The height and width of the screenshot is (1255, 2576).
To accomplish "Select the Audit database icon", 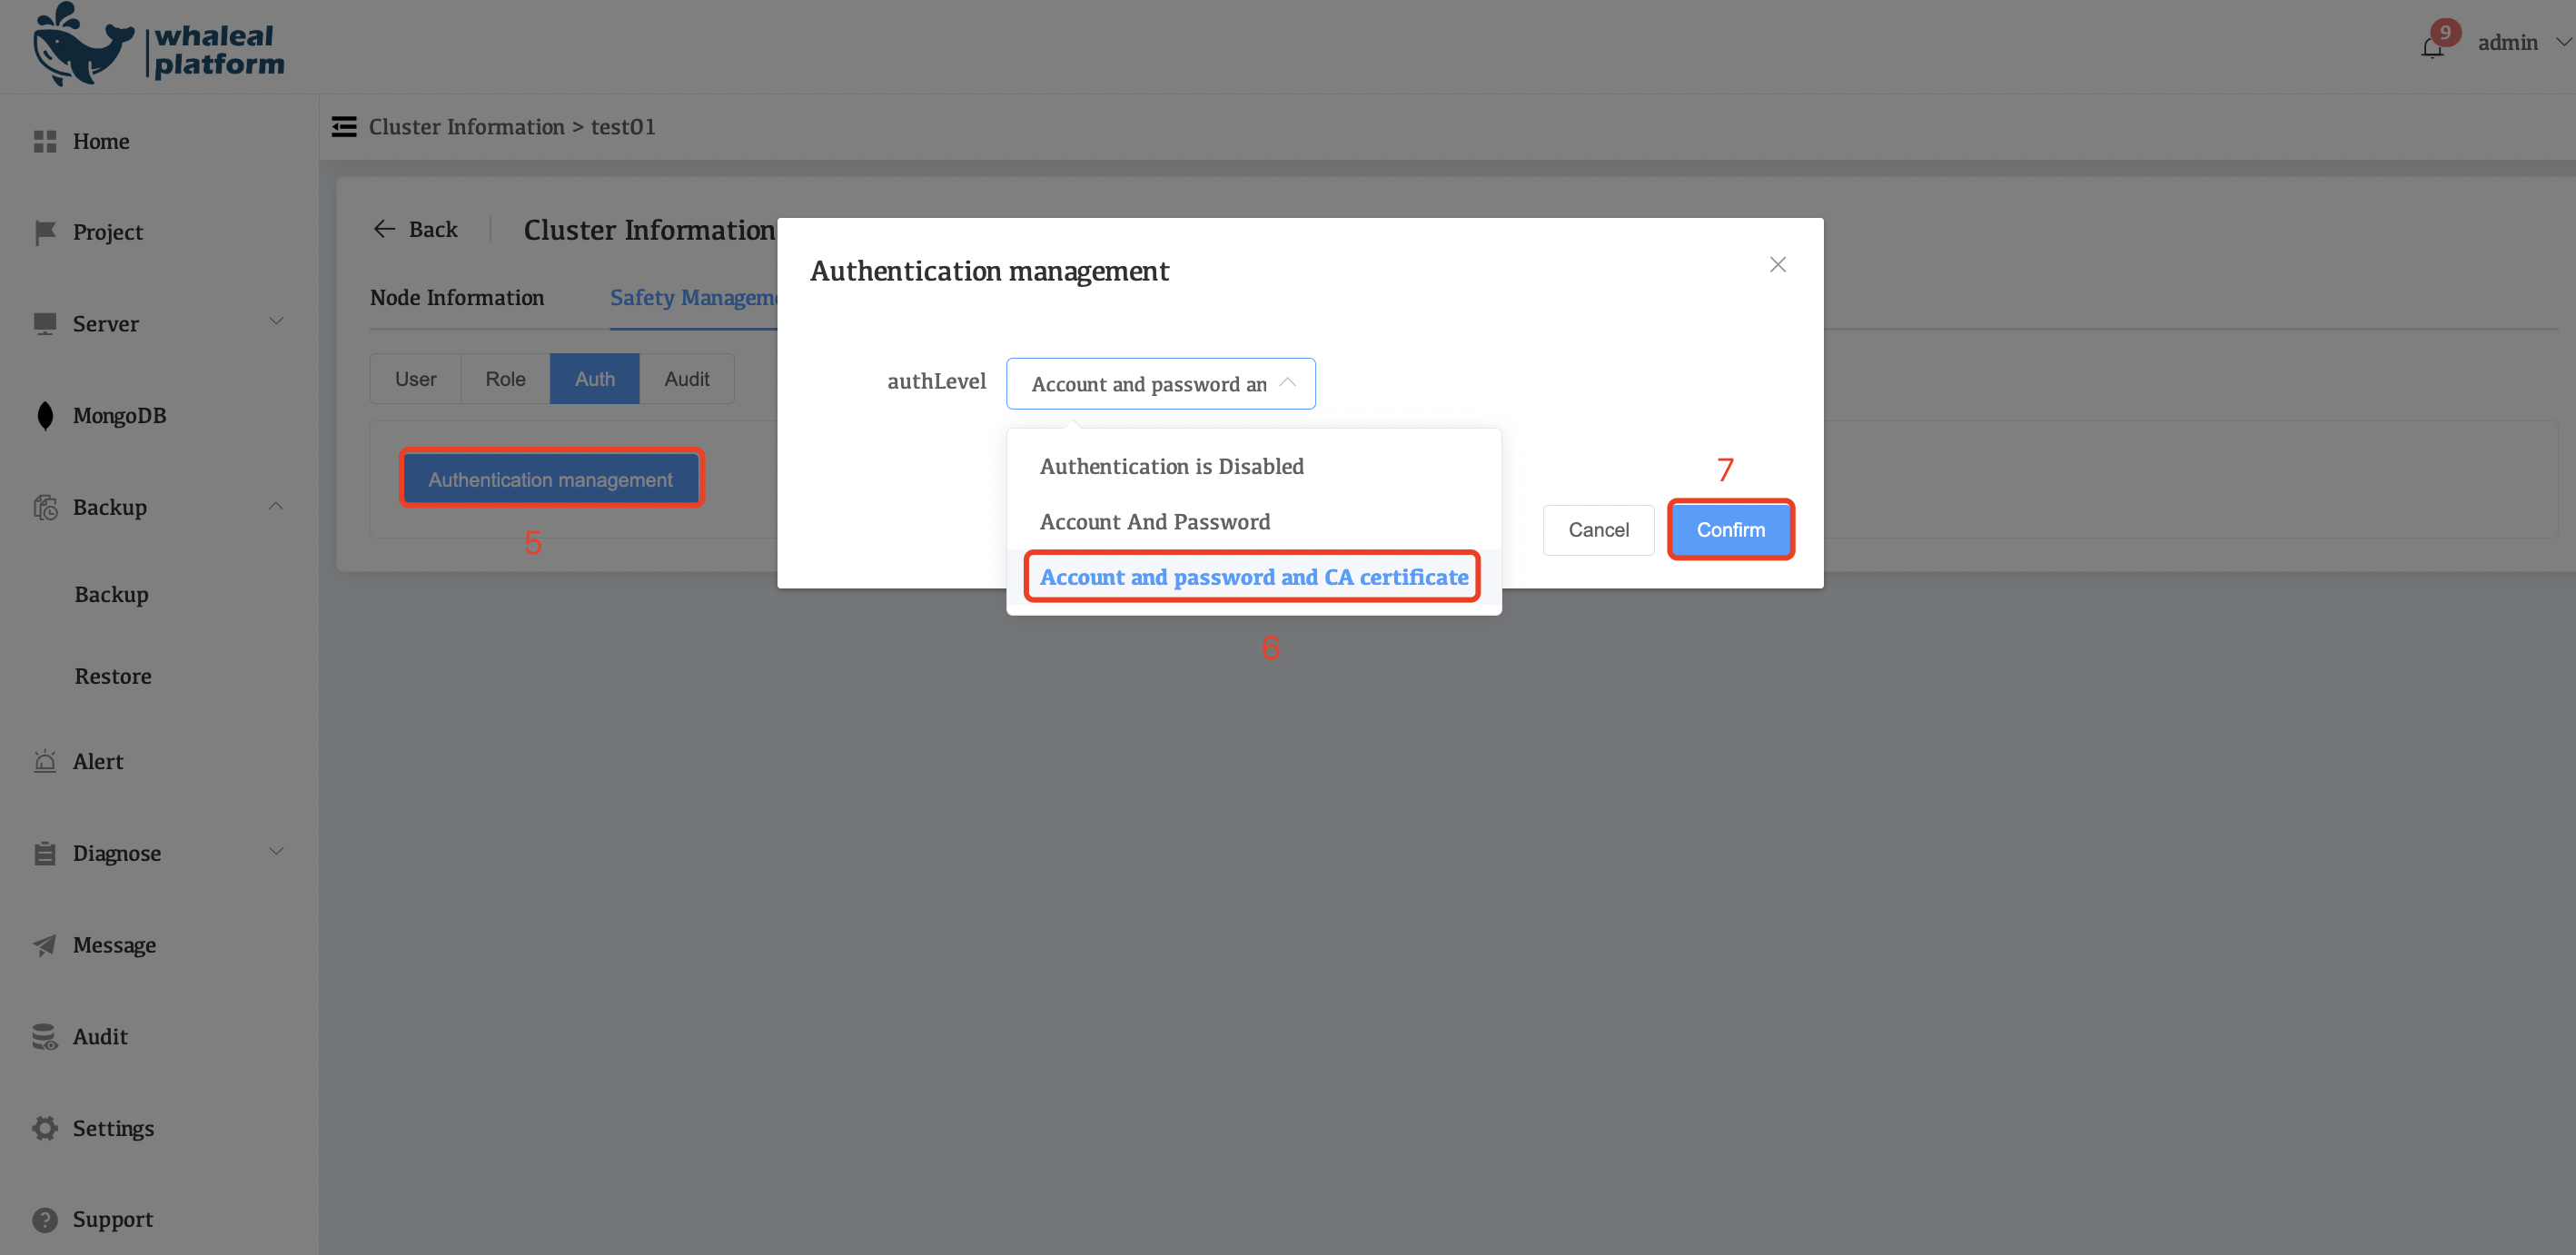I will (45, 1036).
